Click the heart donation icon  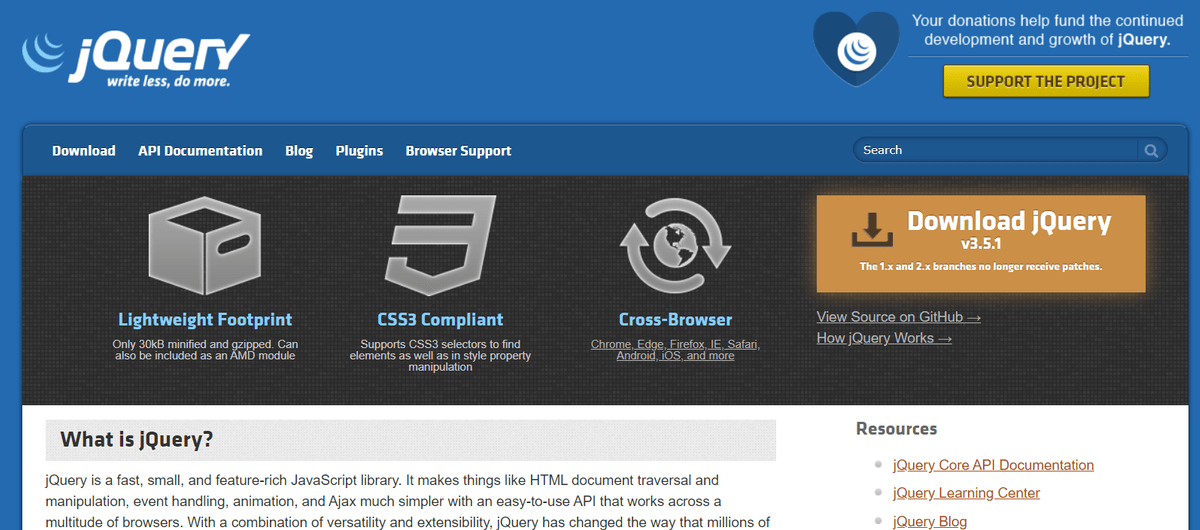(855, 48)
